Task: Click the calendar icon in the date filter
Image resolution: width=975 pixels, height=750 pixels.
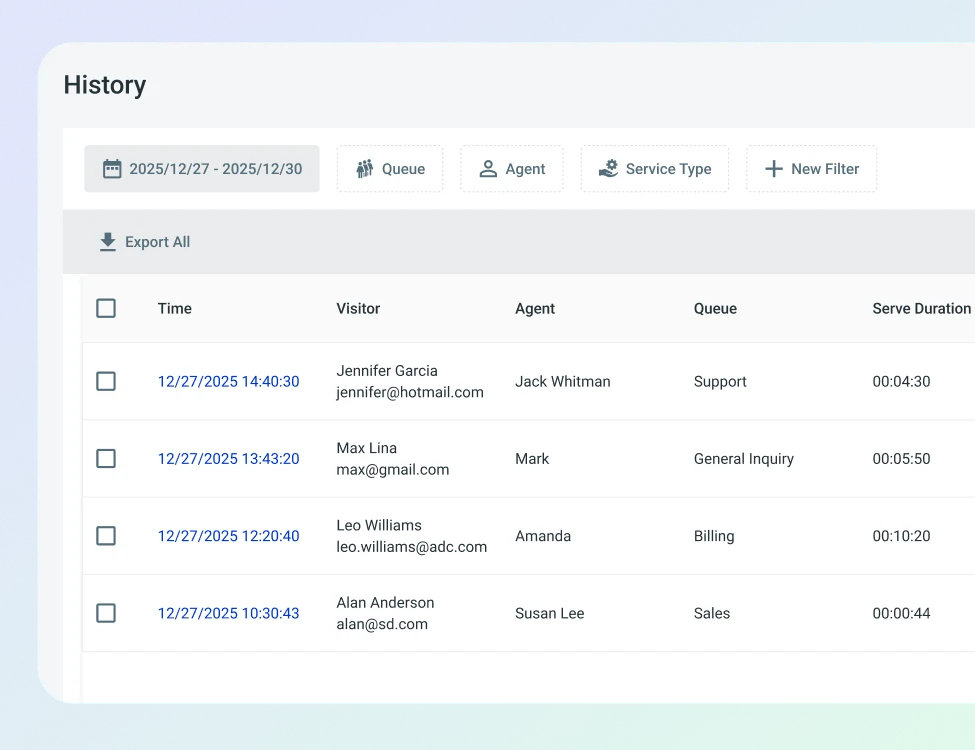Action: click(x=114, y=168)
